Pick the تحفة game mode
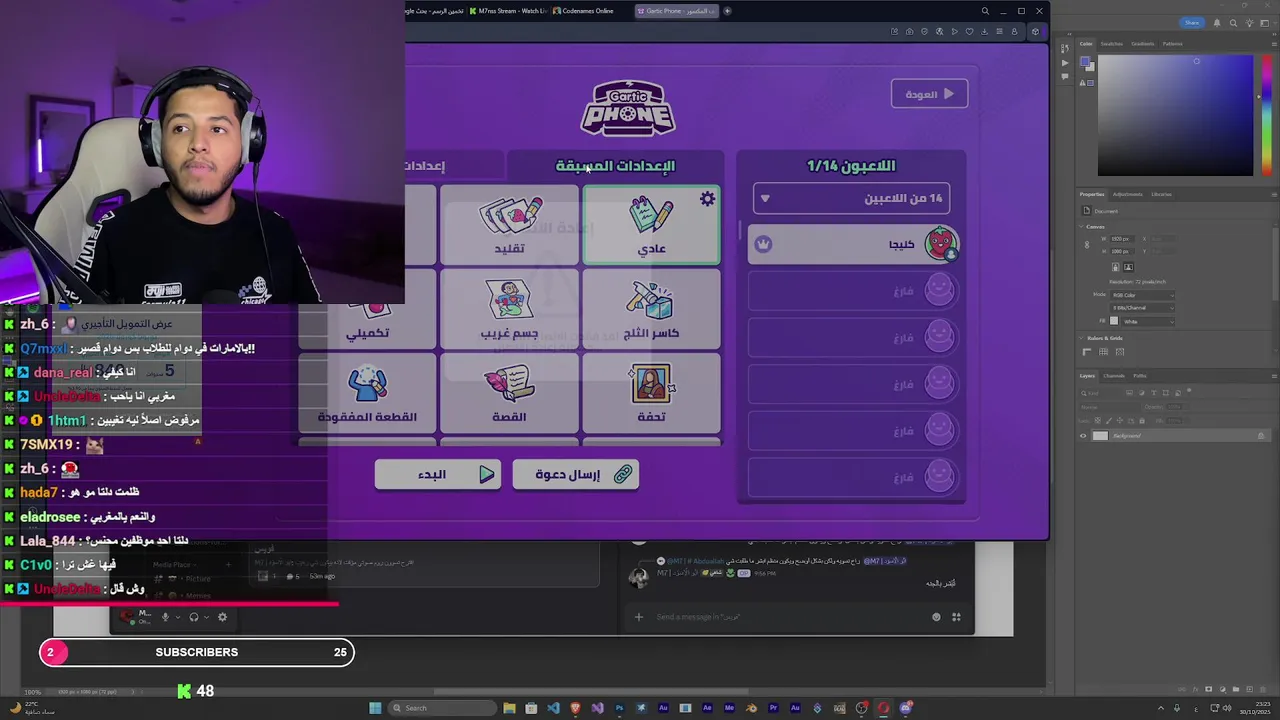This screenshot has width=1280, height=720. click(x=651, y=393)
